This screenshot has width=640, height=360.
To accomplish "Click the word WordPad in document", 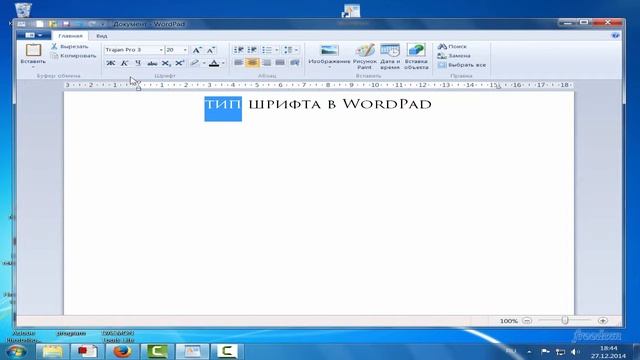I will pos(387,104).
